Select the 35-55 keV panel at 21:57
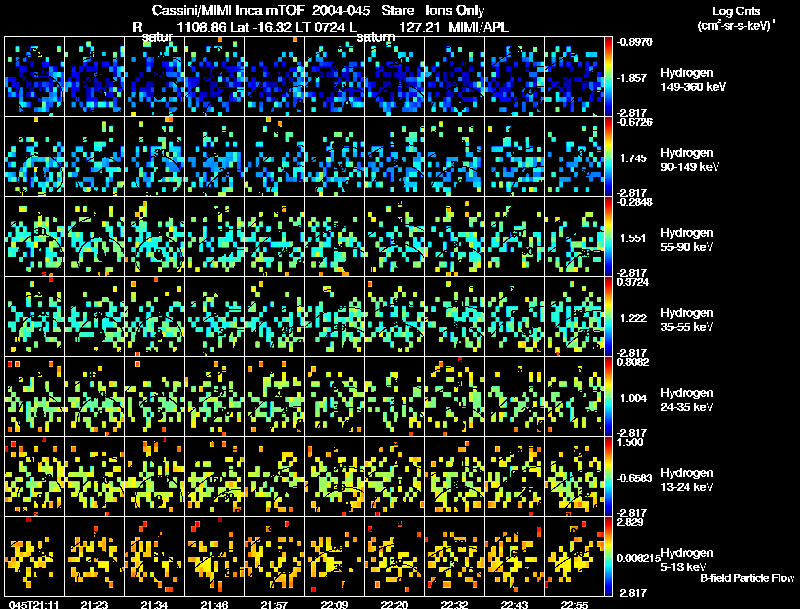Viewport: 800px width, 609px height. click(274, 317)
